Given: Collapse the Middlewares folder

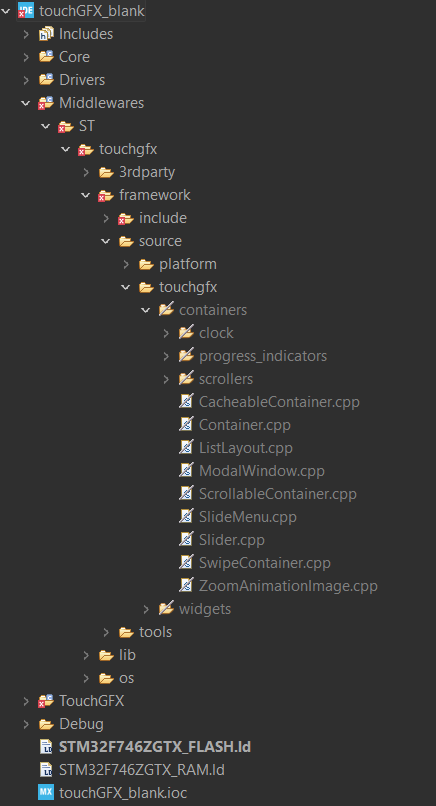Looking at the screenshot, I should click(26, 103).
